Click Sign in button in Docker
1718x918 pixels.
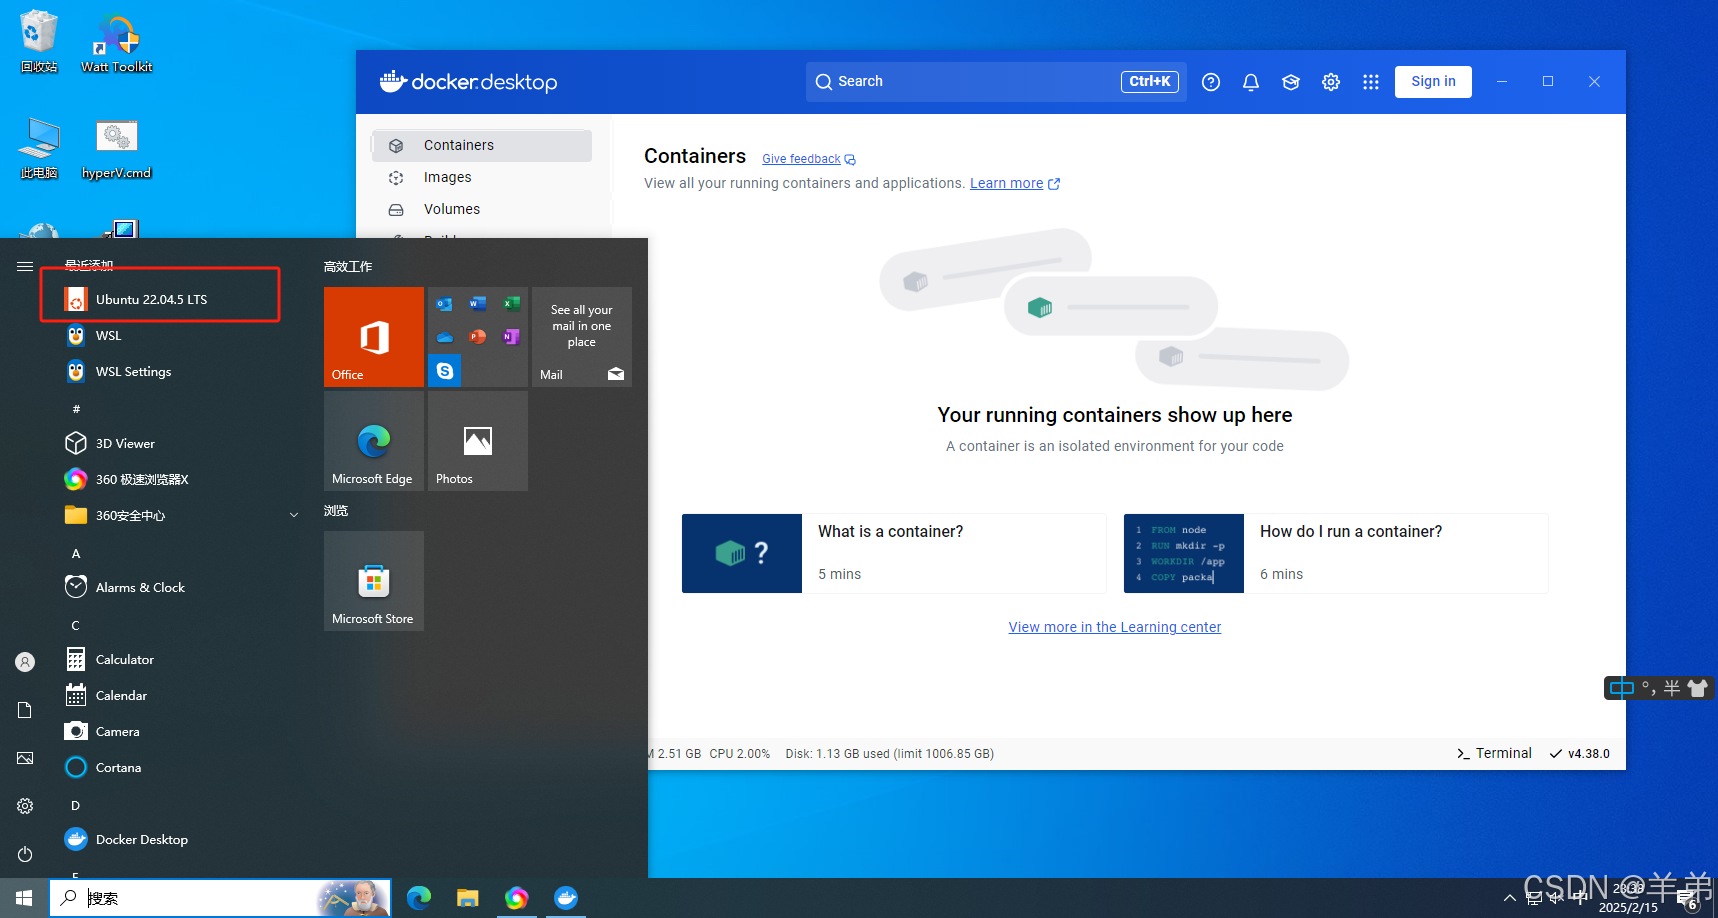(1433, 82)
